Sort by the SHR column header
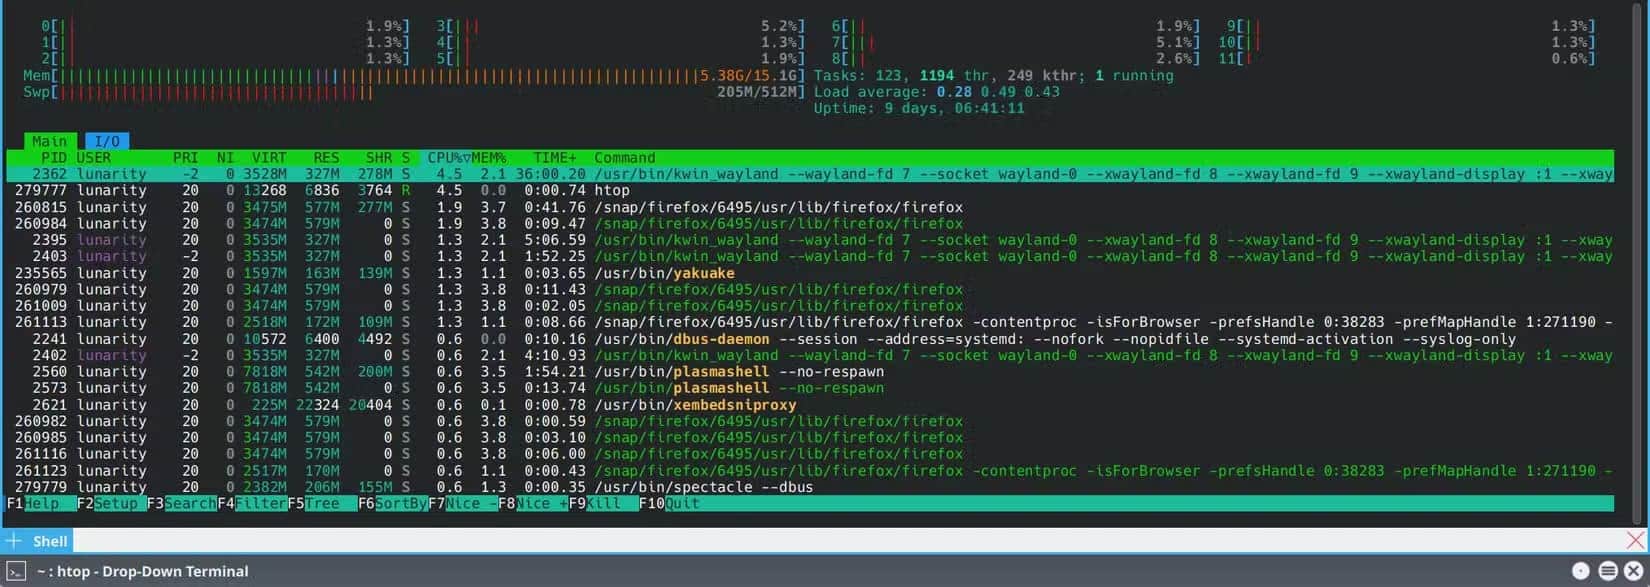Viewport: 1650px width, 587px height. pyautogui.click(x=379, y=157)
